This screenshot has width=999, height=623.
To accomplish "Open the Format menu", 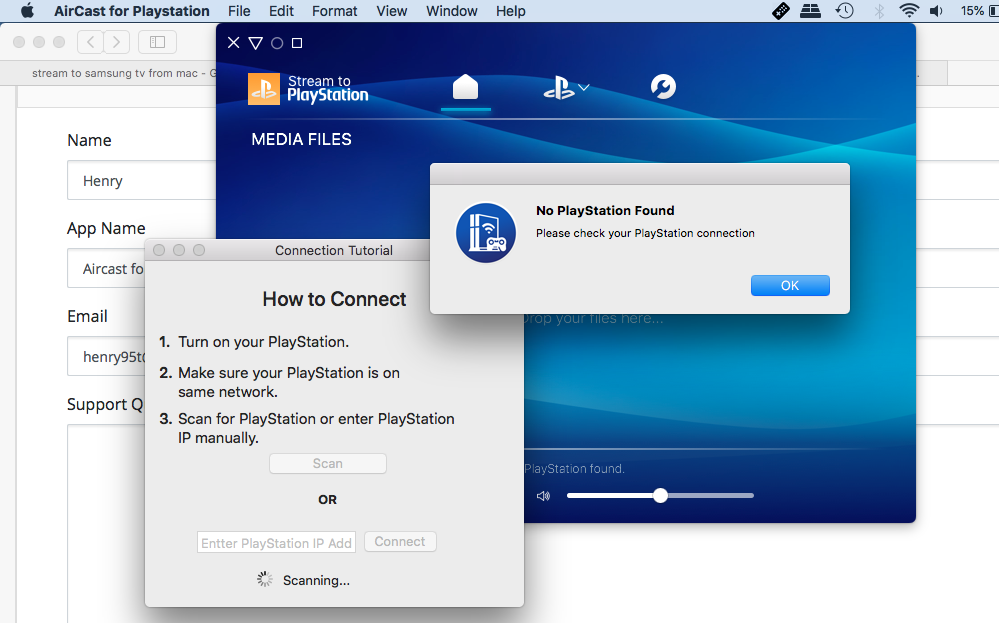I will tap(334, 11).
